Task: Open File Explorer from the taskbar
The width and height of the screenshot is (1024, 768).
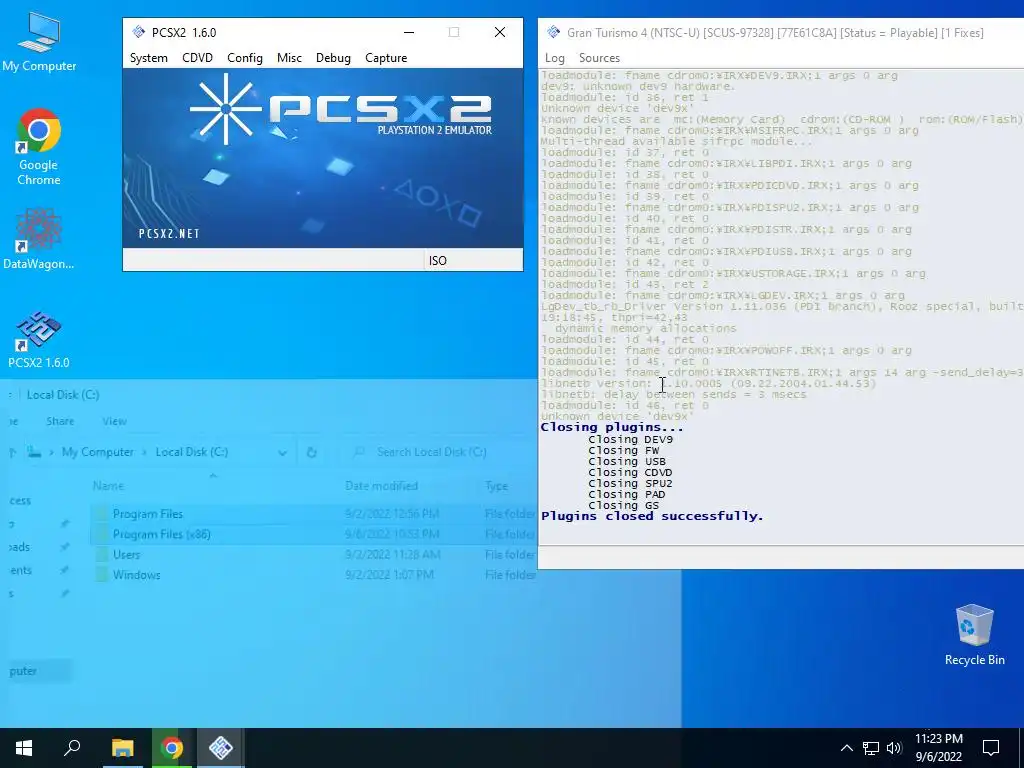Action: [122, 748]
